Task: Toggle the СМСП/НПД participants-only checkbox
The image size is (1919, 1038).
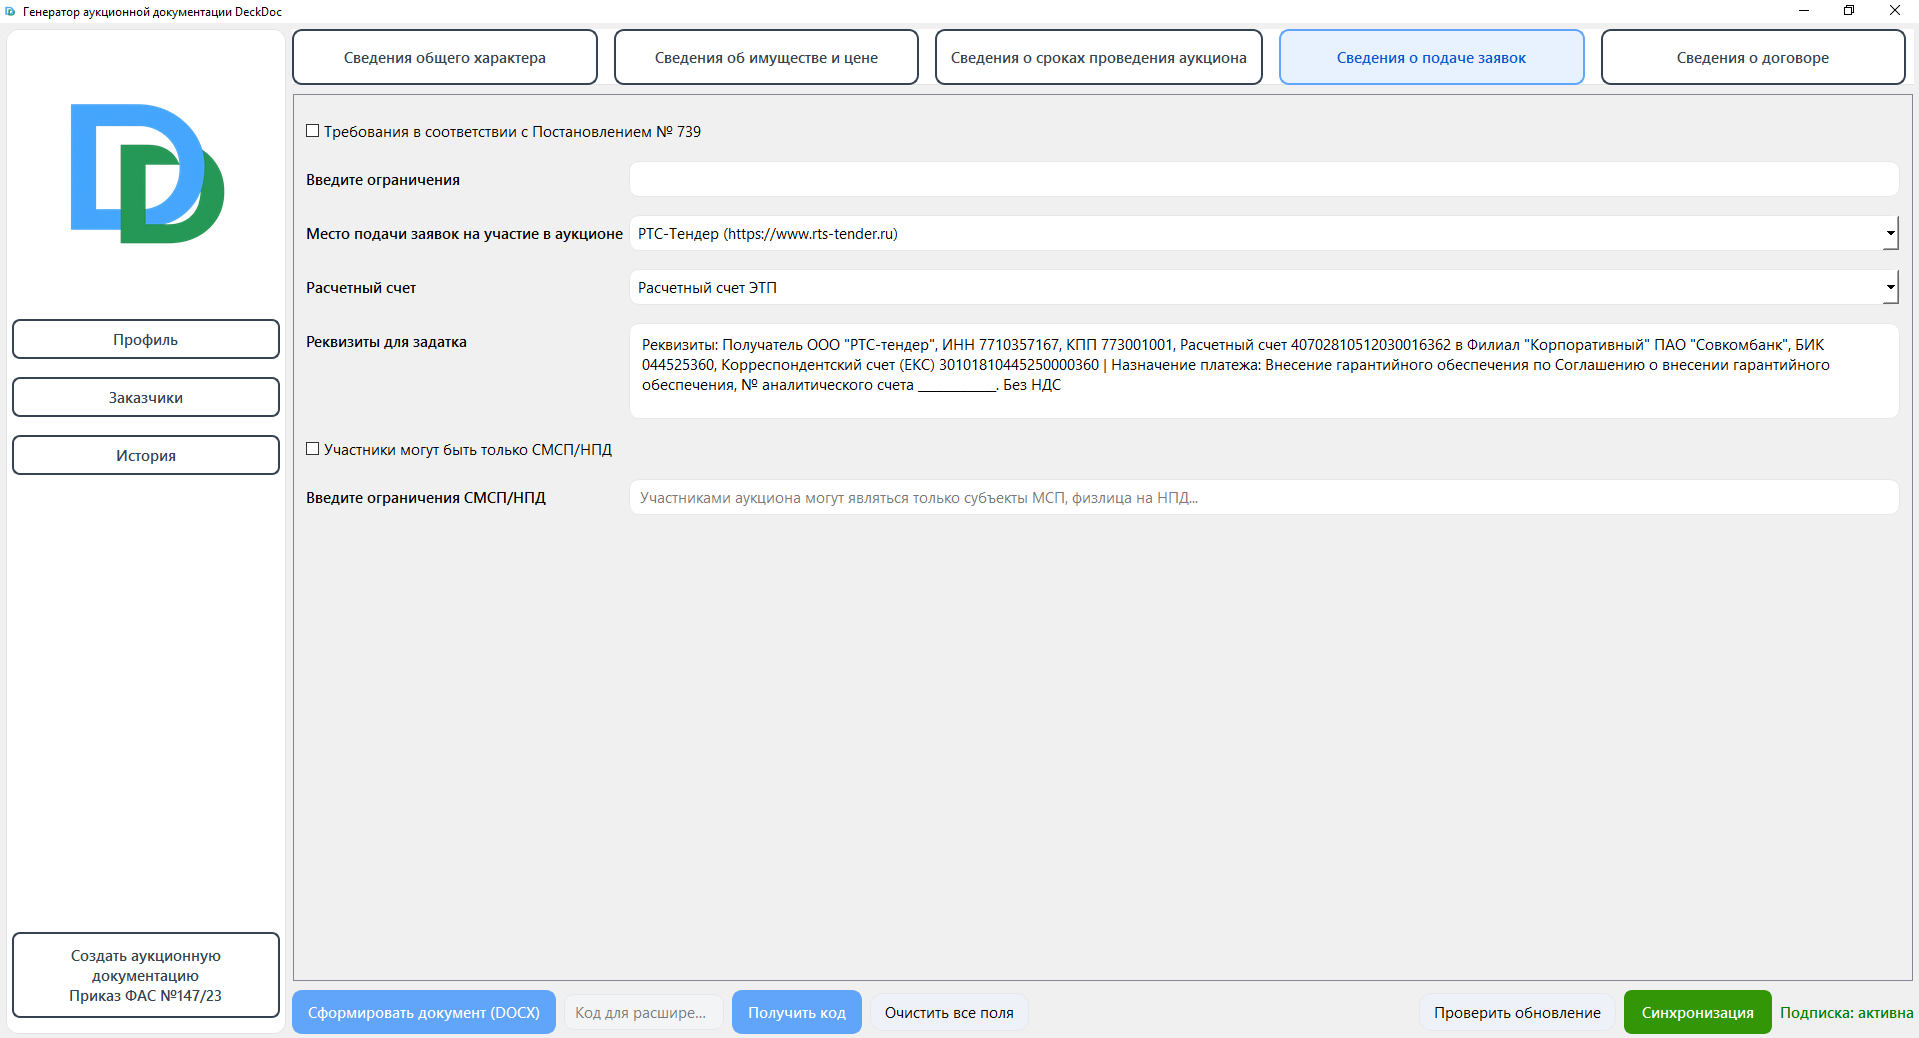Action: coord(313,449)
